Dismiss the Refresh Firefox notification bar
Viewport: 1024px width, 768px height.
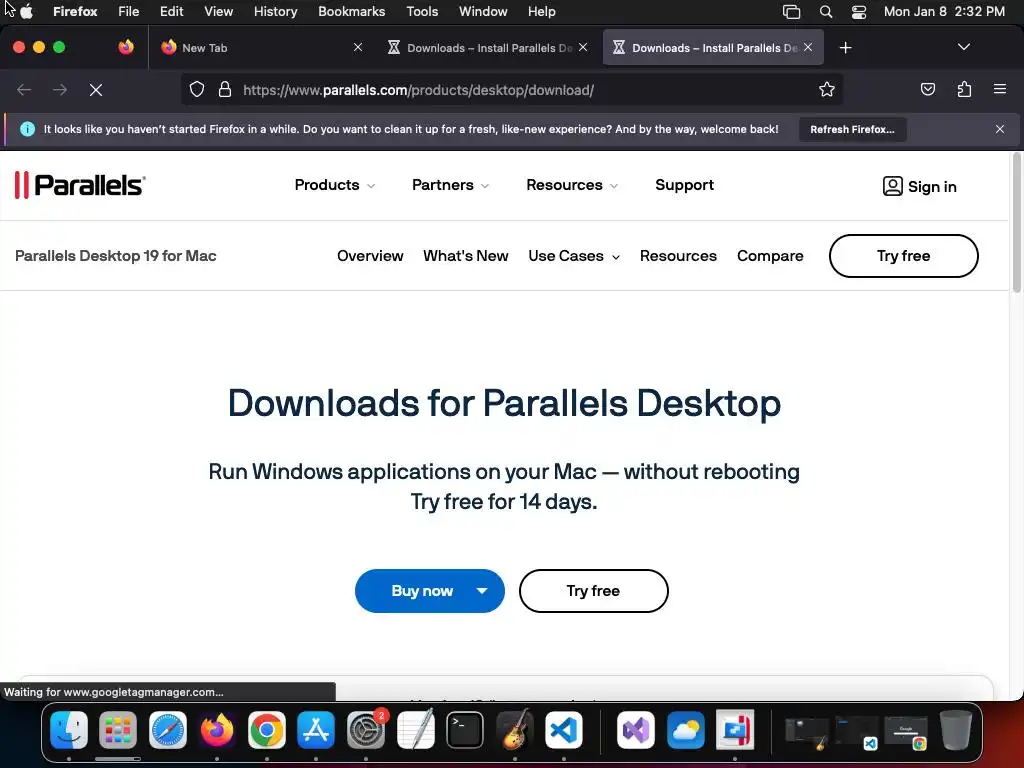[1000, 129]
